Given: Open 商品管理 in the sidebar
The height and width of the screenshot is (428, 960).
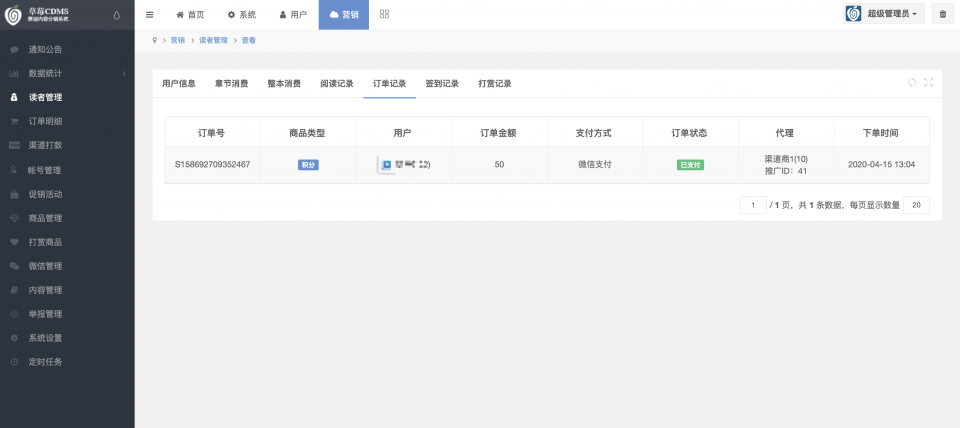Looking at the screenshot, I should pyautogui.click(x=67, y=217).
